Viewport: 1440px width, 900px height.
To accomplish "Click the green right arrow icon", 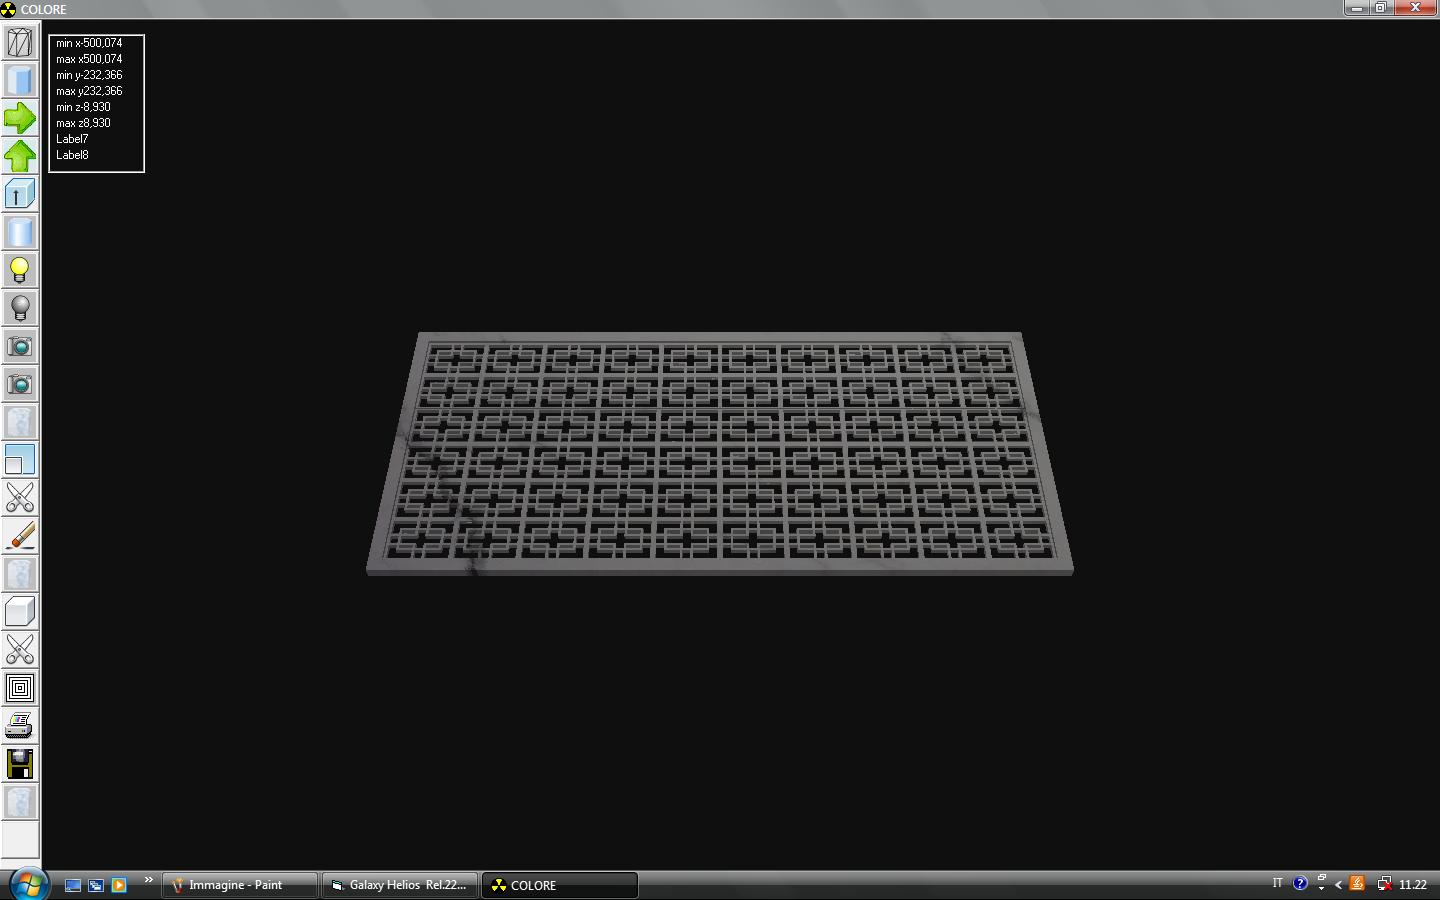I will point(20,118).
